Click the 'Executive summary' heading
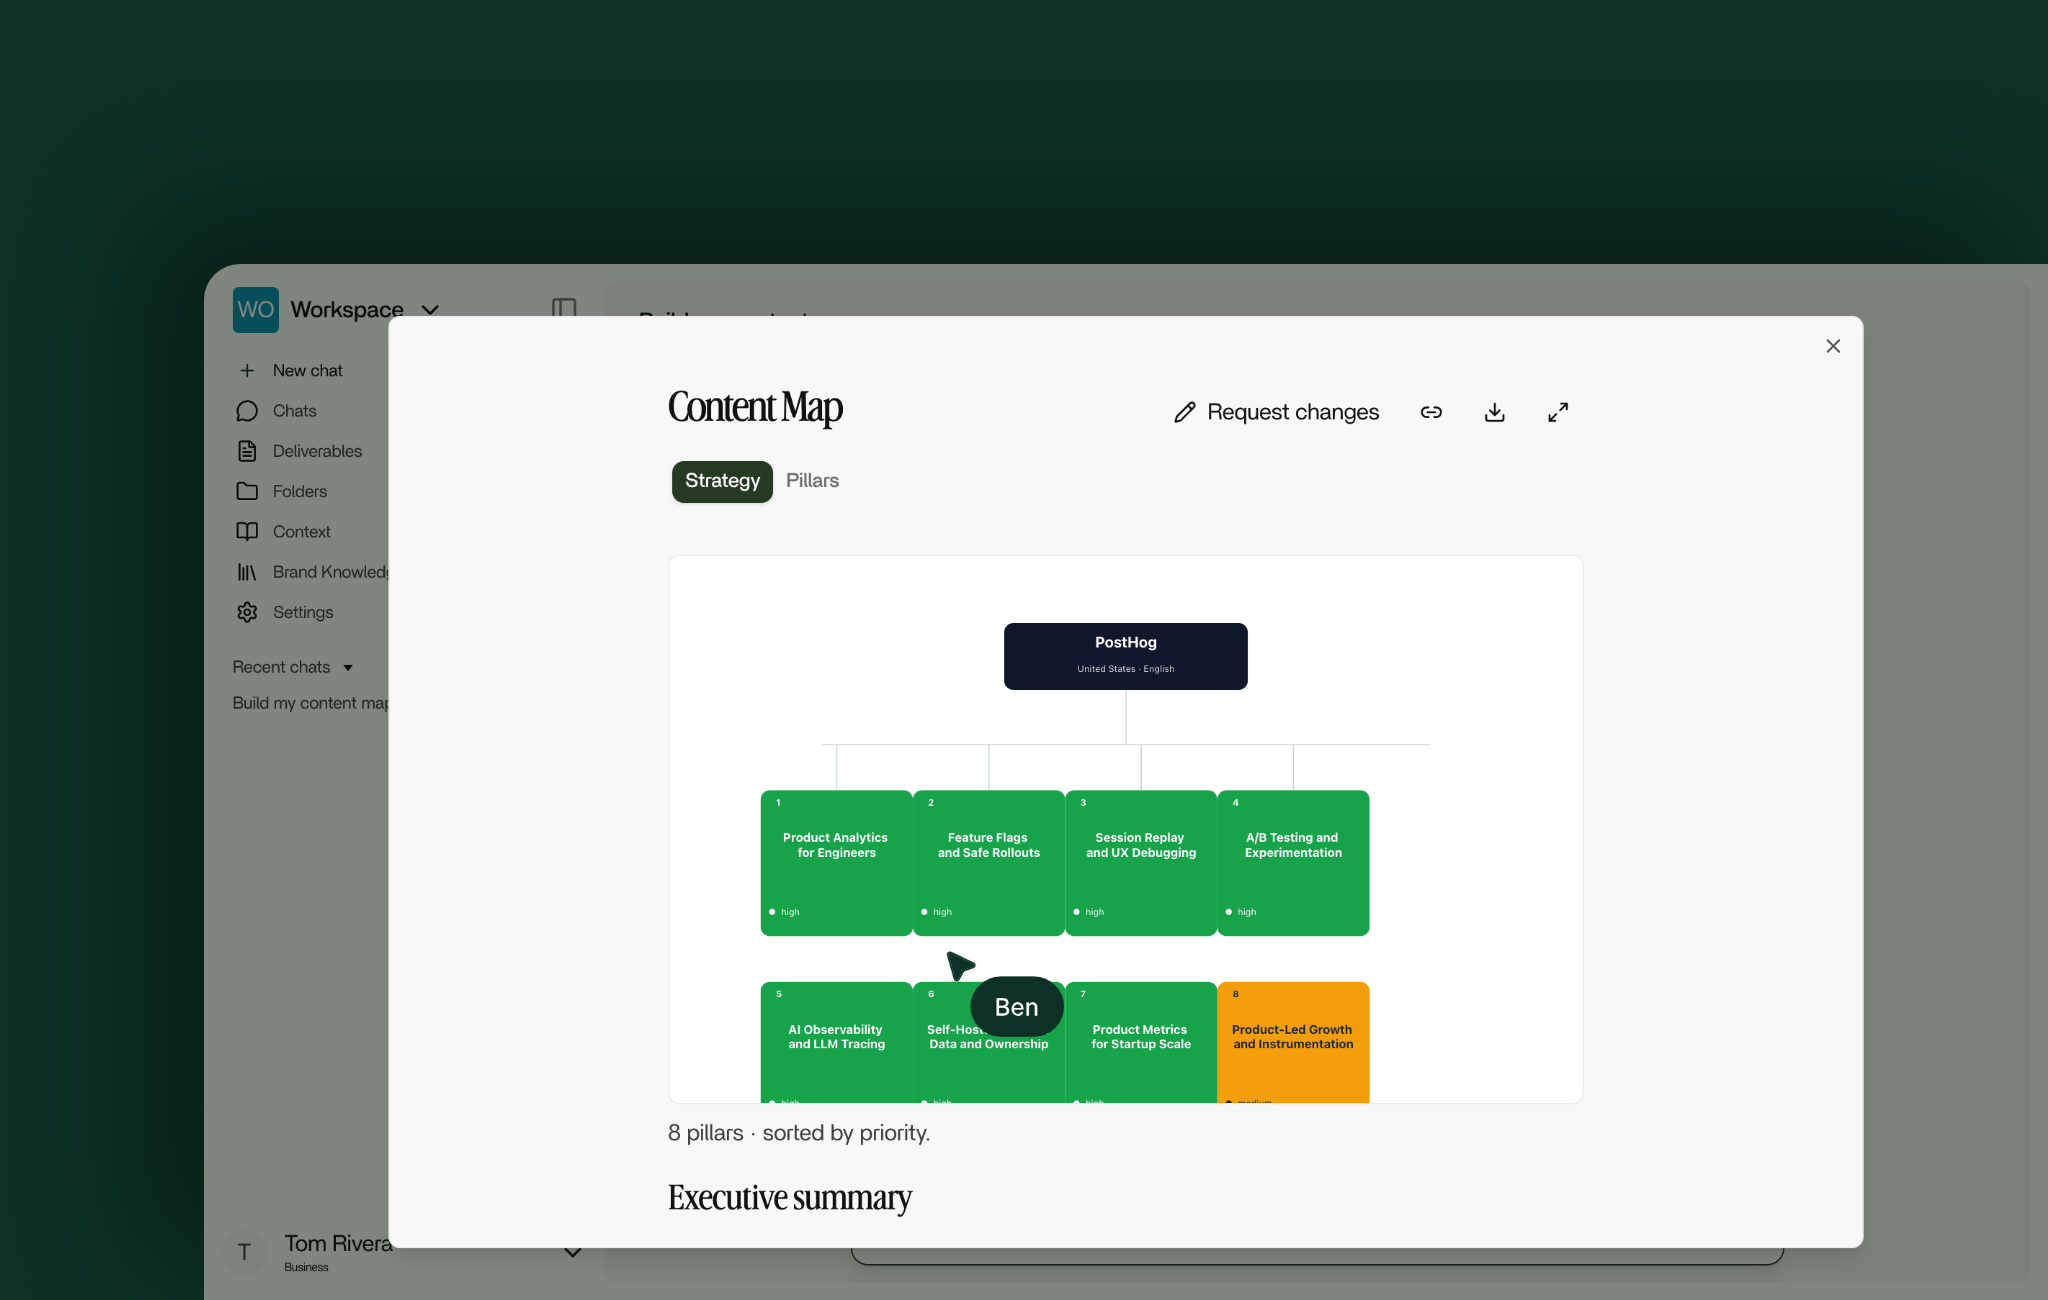This screenshot has width=2048, height=1300. pyautogui.click(x=789, y=1198)
